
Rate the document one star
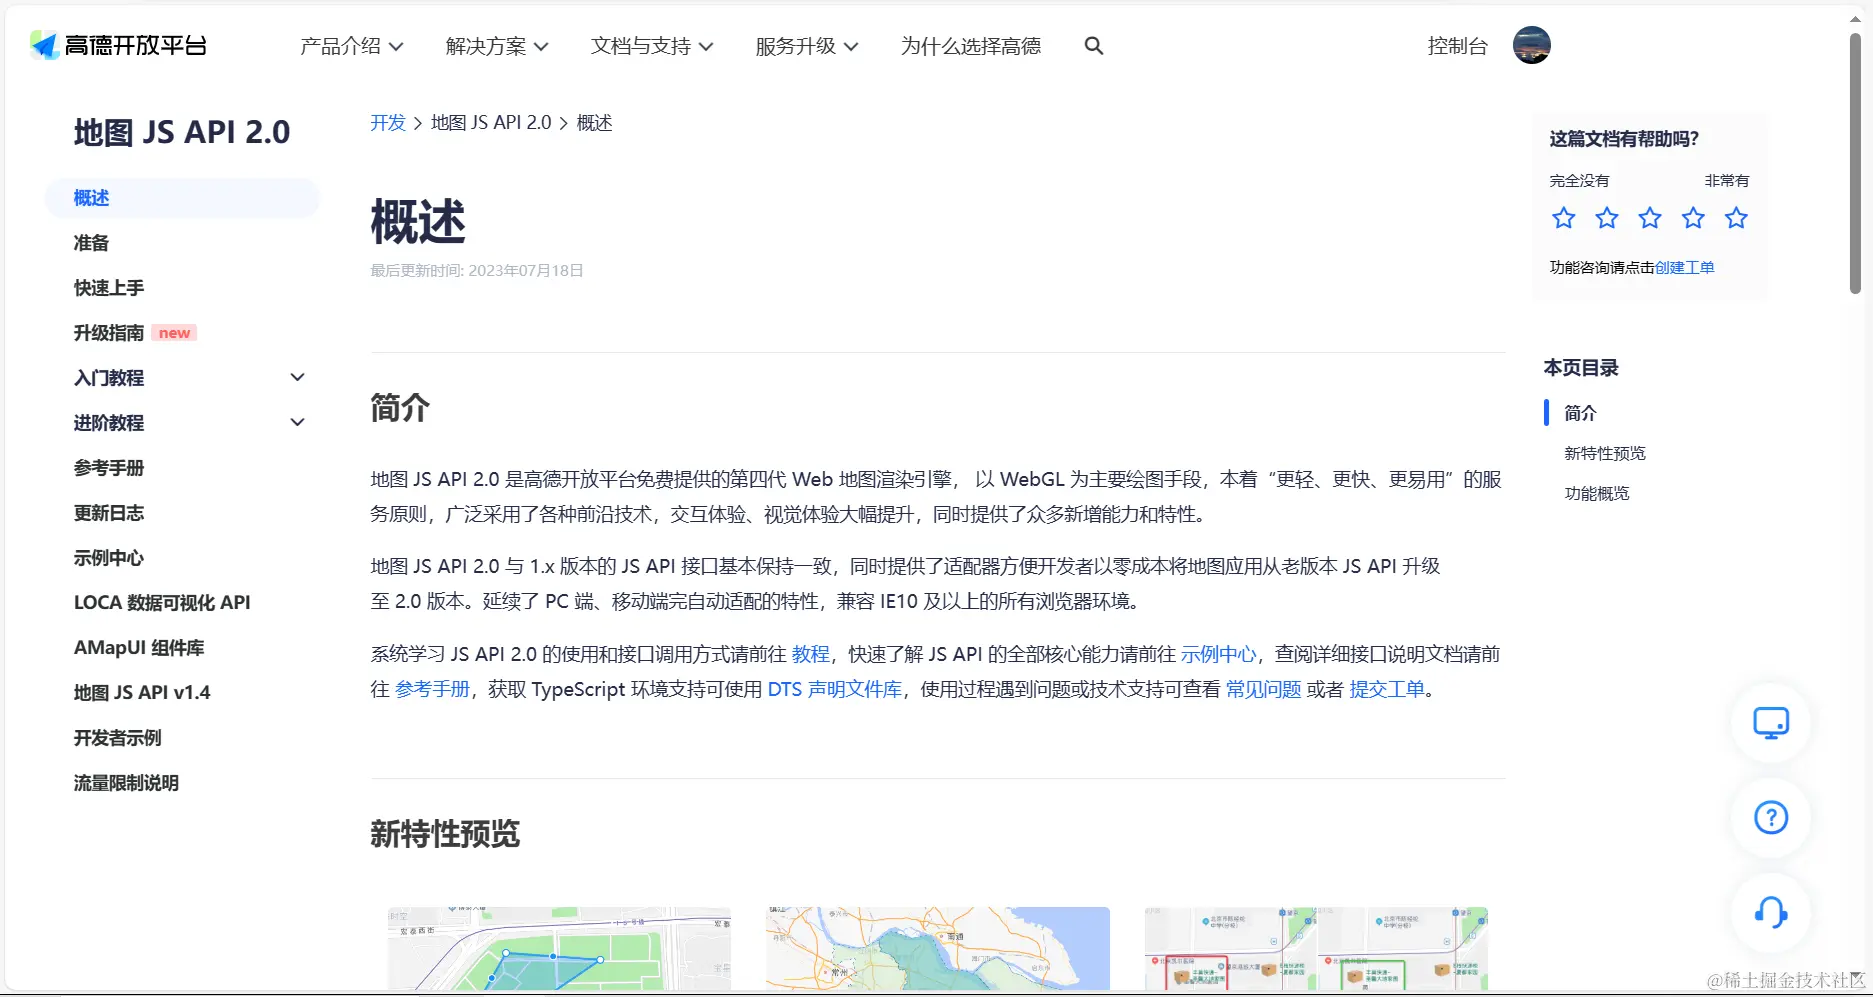tap(1563, 218)
